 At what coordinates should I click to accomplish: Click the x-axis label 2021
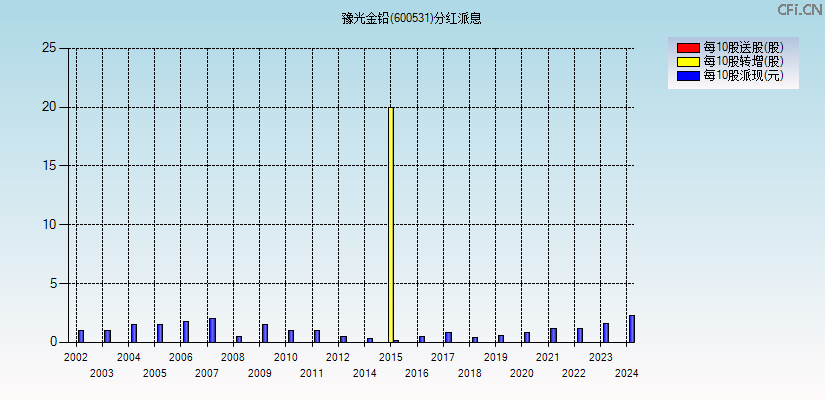coord(548,357)
